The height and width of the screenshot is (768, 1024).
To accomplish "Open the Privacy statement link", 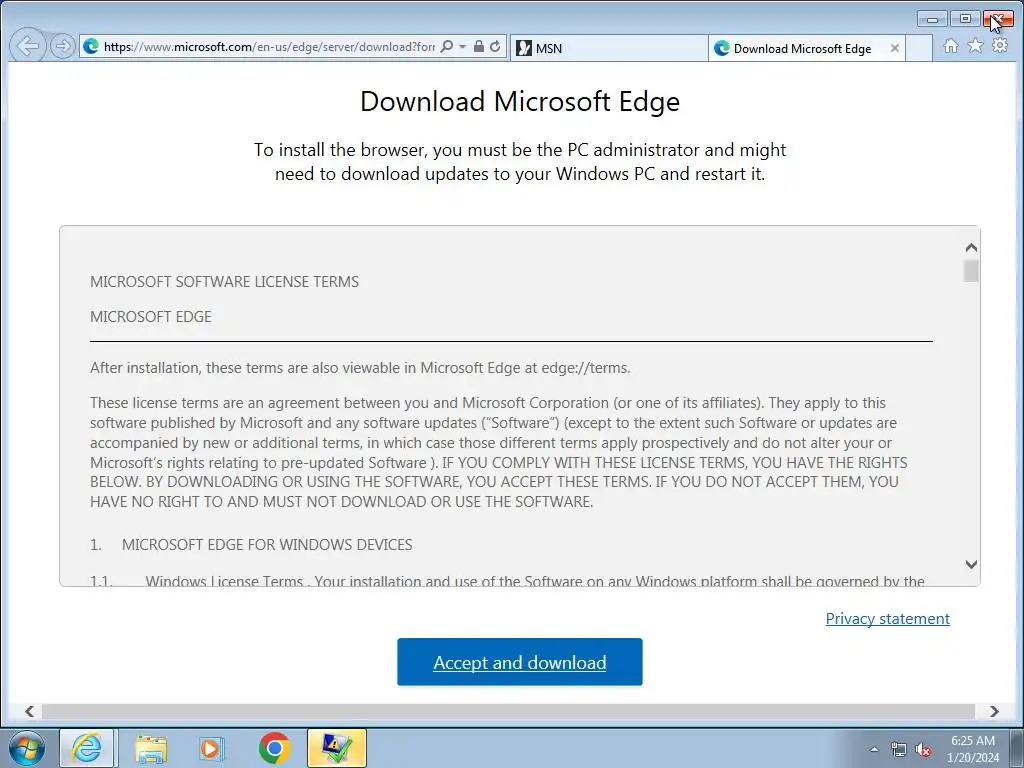I will tap(888, 618).
